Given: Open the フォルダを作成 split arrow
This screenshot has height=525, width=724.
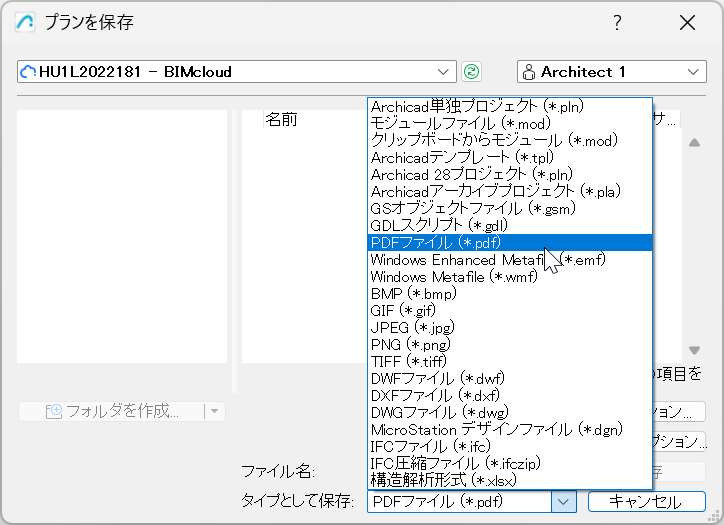Looking at the screenshot, I should coord(214,411).
